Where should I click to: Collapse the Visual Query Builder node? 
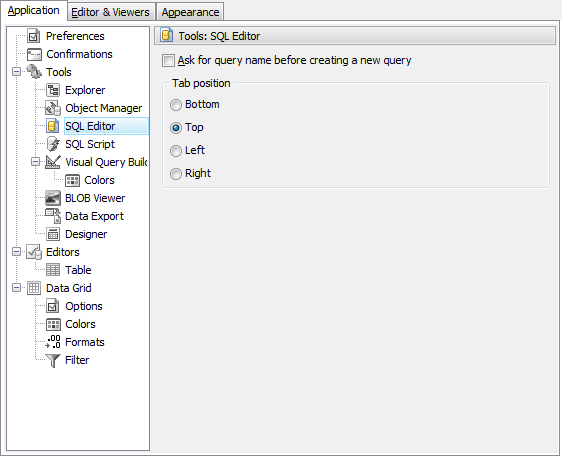(35, 162)
